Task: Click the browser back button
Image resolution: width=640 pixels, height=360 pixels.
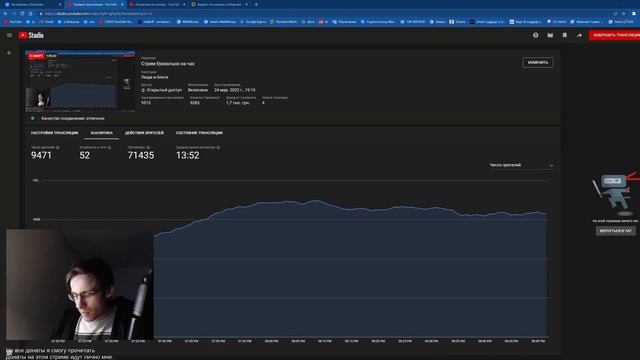Action: point(6,13)
